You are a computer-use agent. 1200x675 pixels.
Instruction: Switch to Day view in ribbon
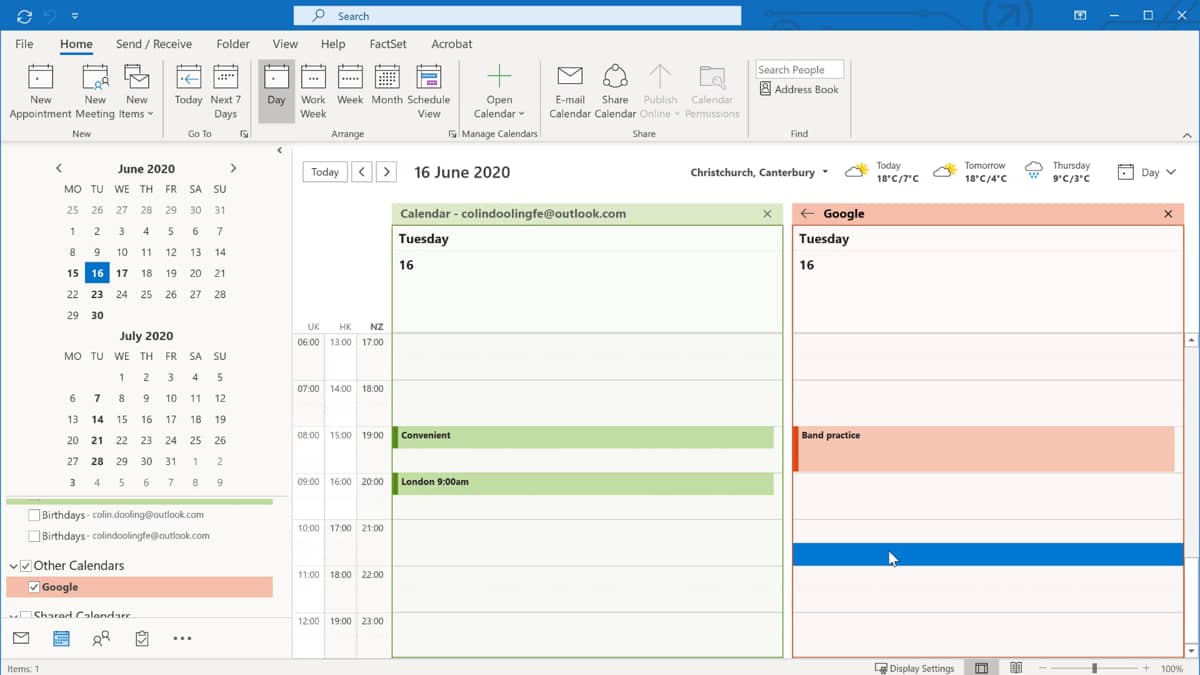pyautogui.click(x=276, y=92)
